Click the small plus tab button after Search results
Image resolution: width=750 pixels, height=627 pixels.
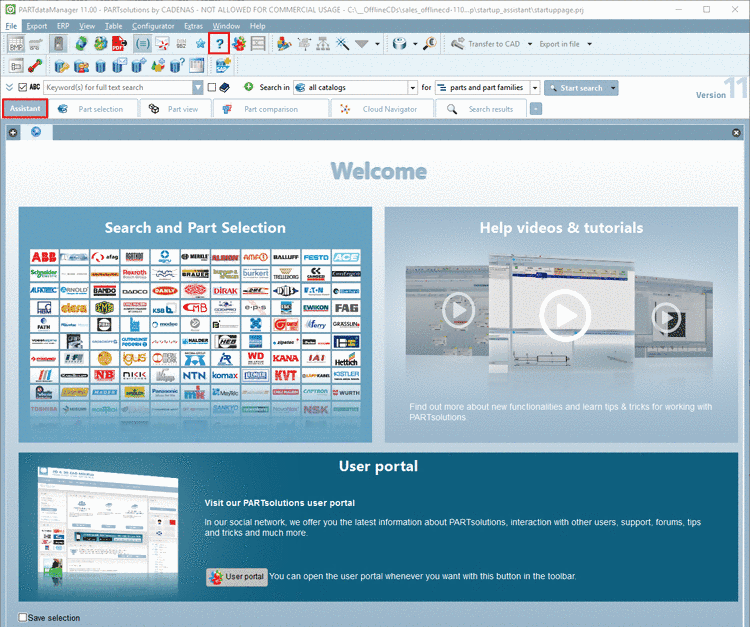(536, 109)
